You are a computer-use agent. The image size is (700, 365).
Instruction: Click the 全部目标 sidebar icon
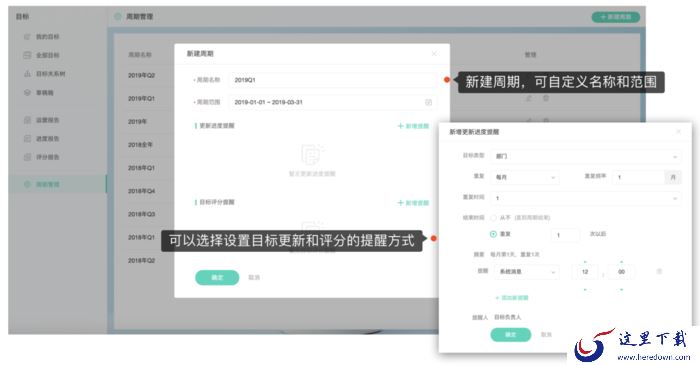(x=27, y=55)
